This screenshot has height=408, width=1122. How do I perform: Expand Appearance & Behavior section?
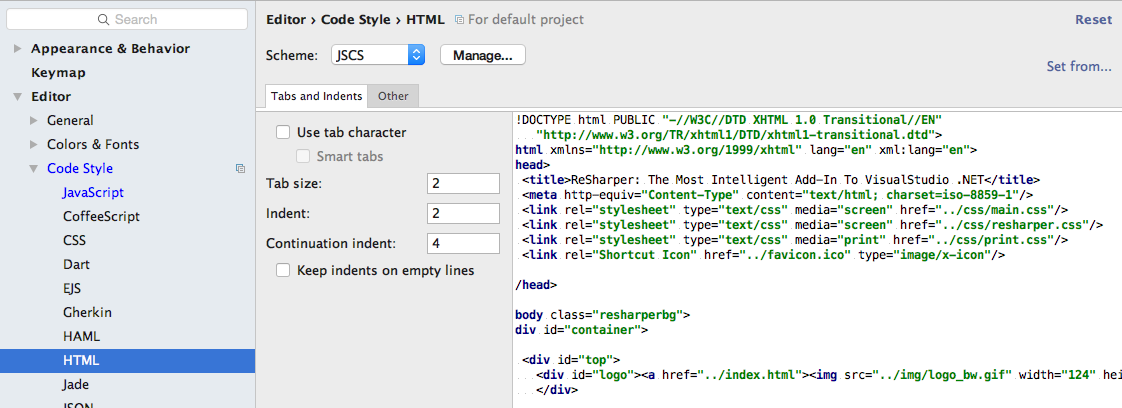(17, 49)
